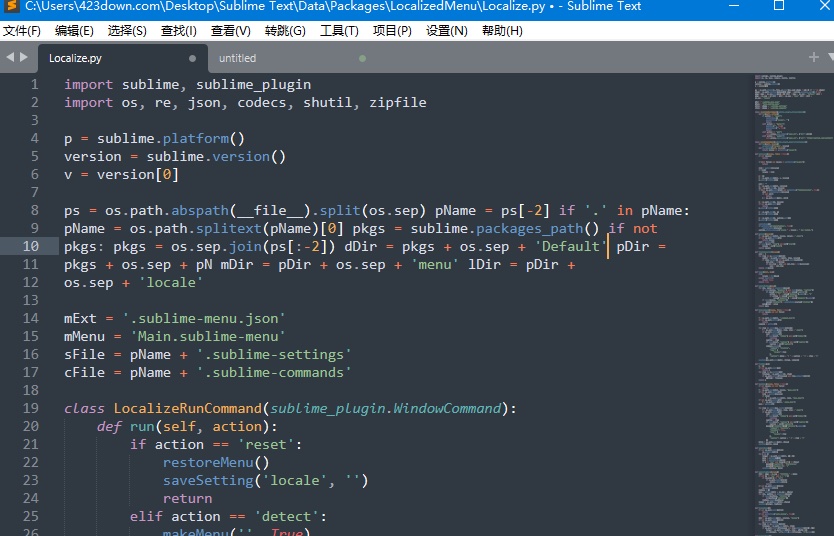Click line number 25 in gutter
The image size is (834, 536).
30,516
